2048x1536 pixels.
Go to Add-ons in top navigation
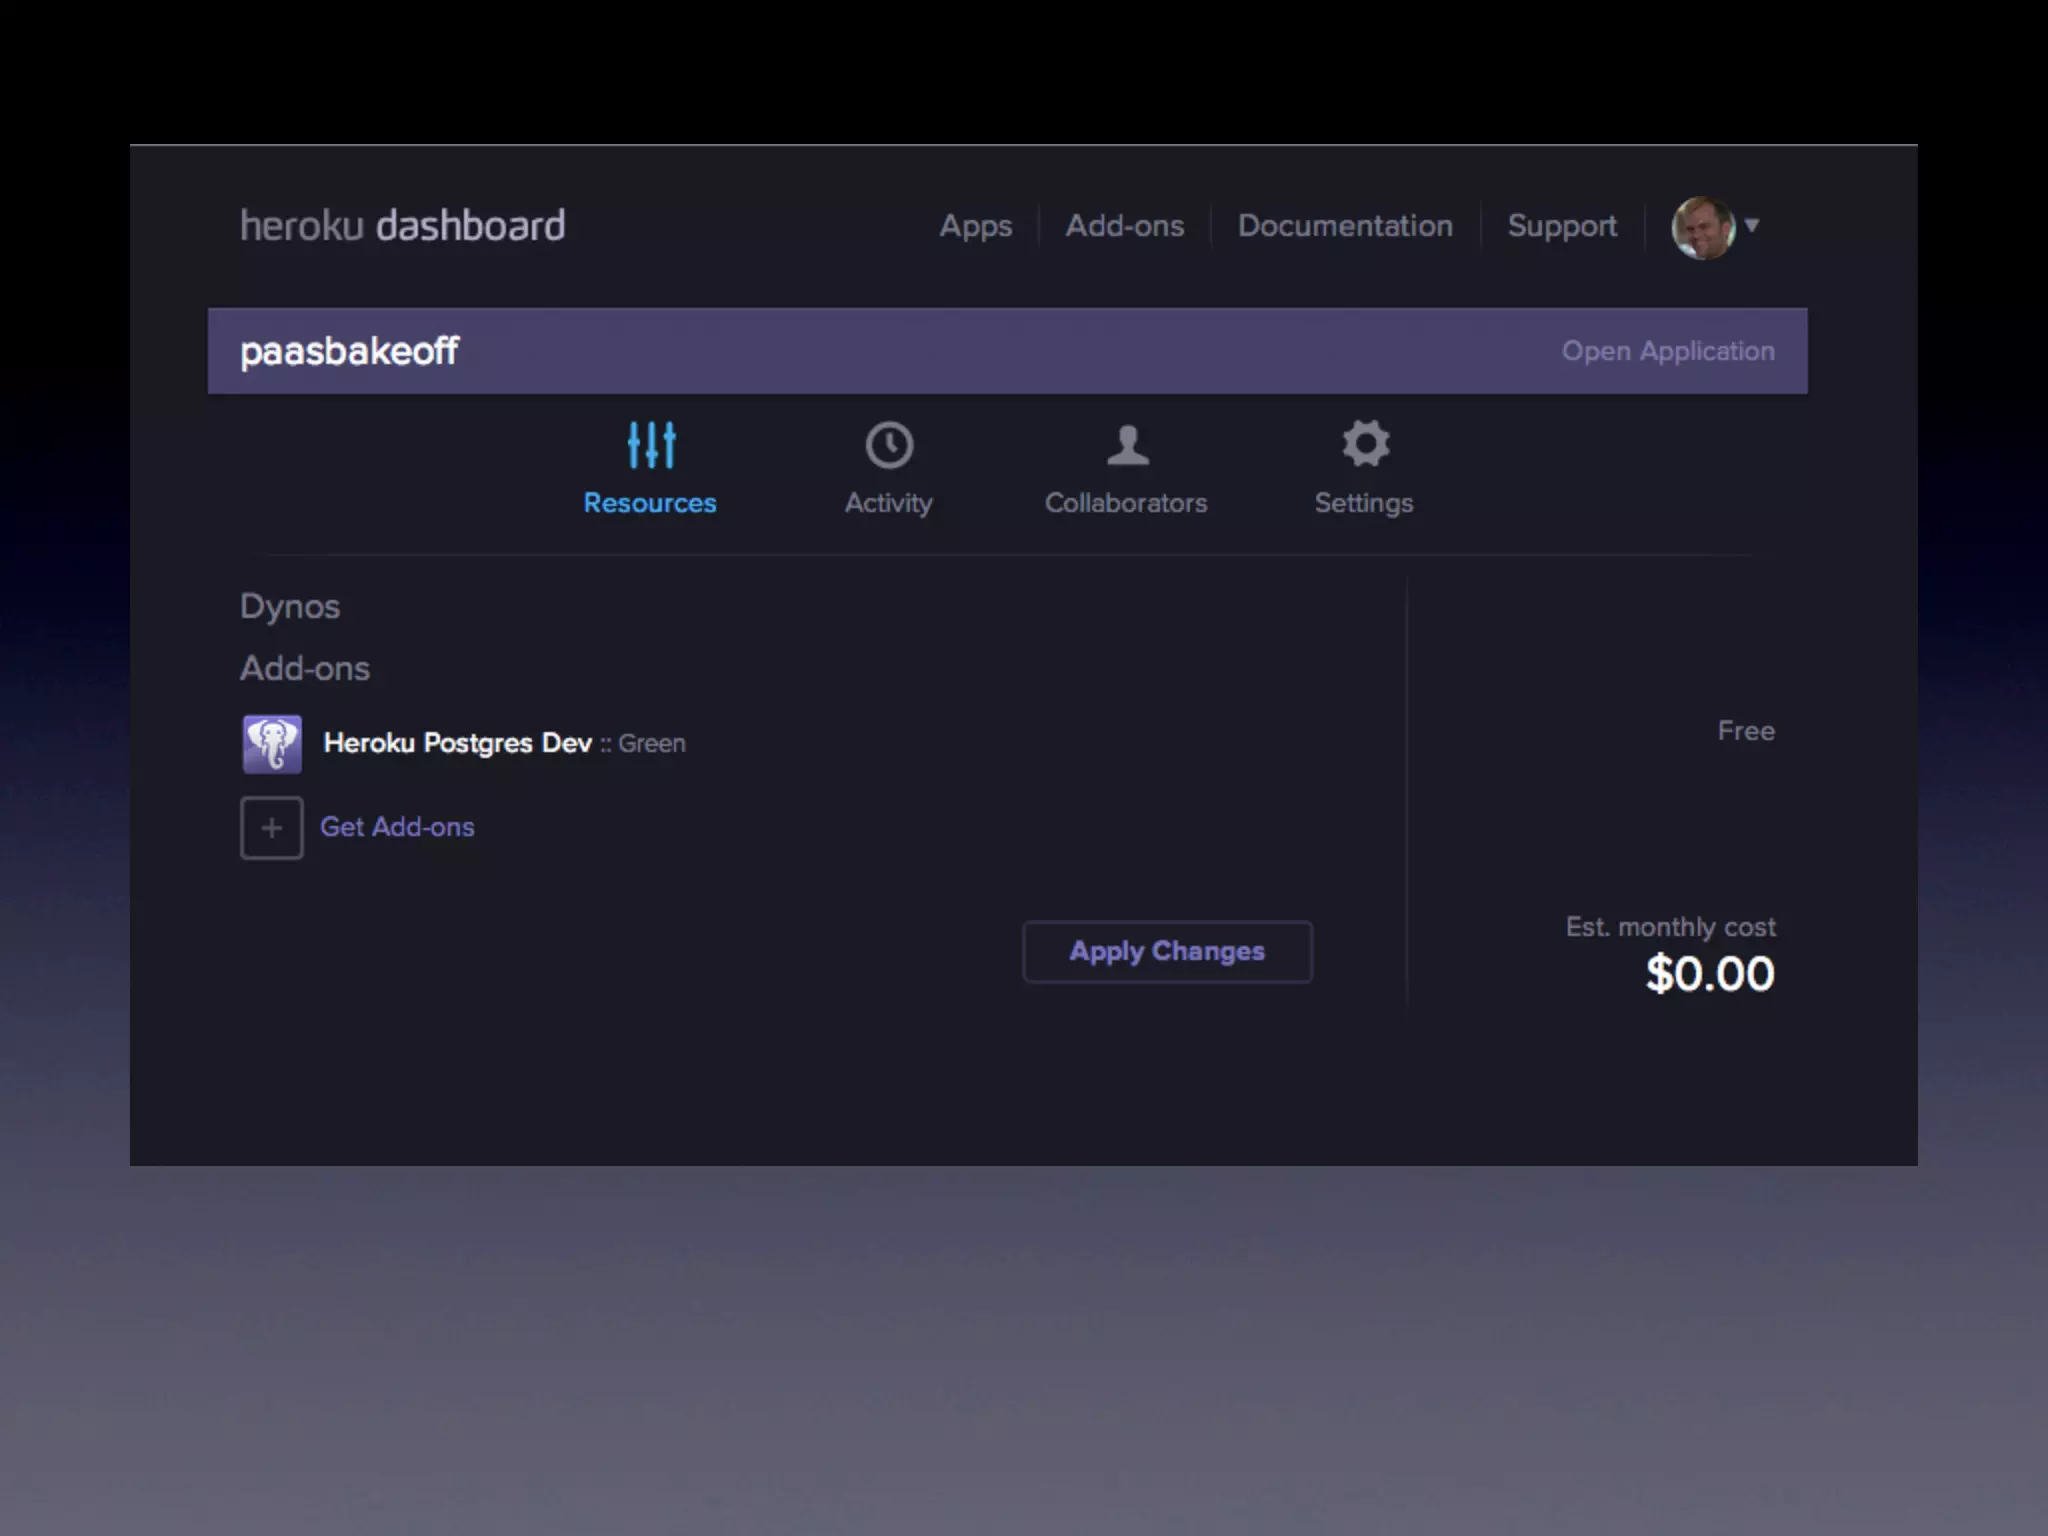tap(1124, 226)
